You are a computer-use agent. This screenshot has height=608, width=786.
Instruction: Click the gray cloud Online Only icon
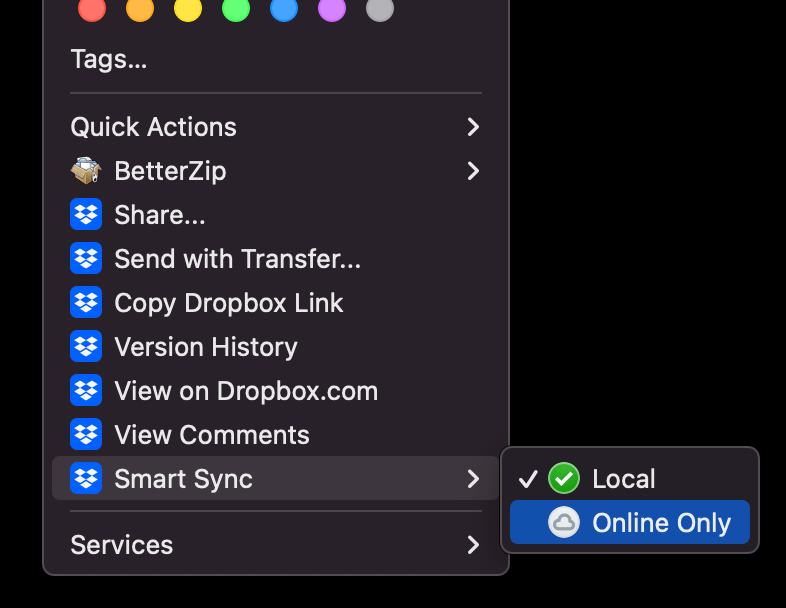[564, 522]
